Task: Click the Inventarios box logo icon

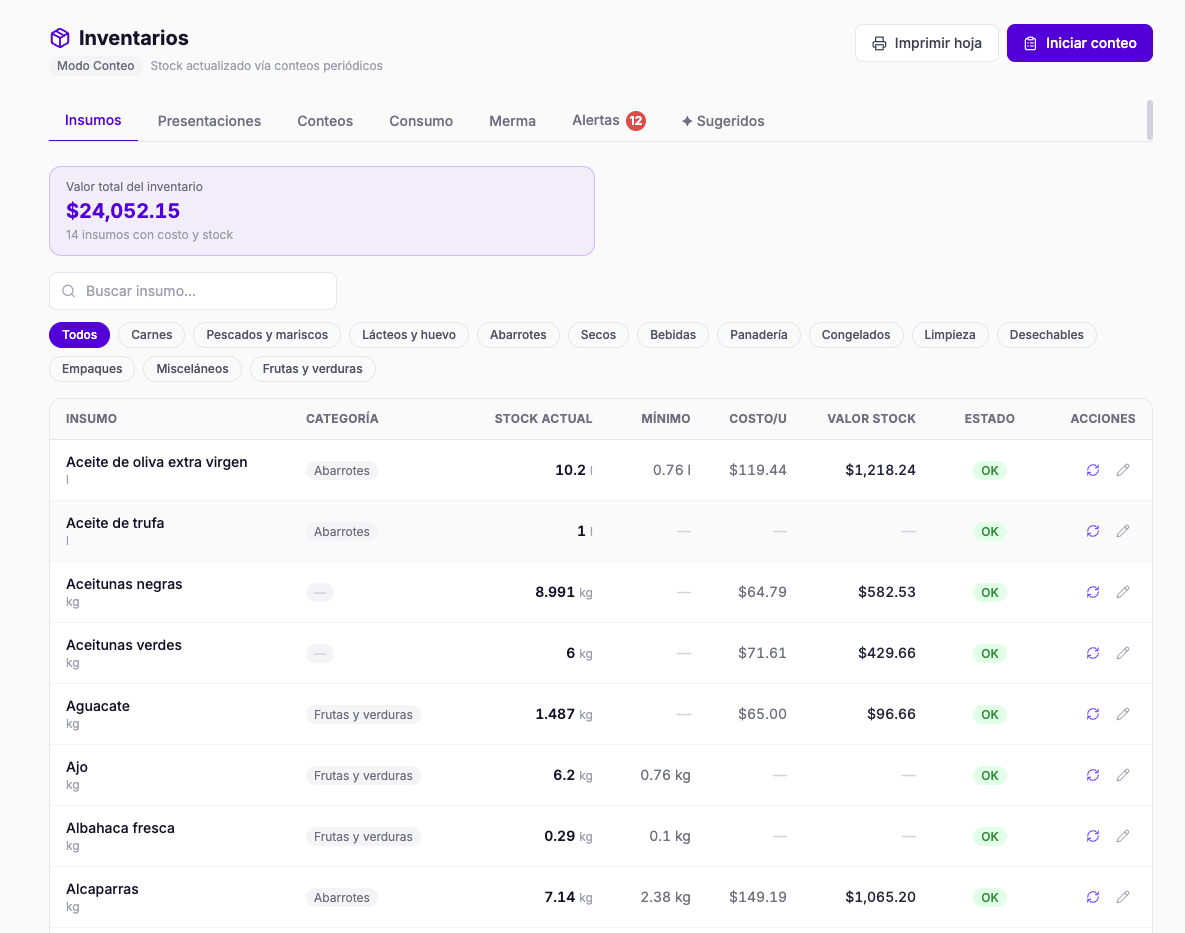Action: pos(60,38)
